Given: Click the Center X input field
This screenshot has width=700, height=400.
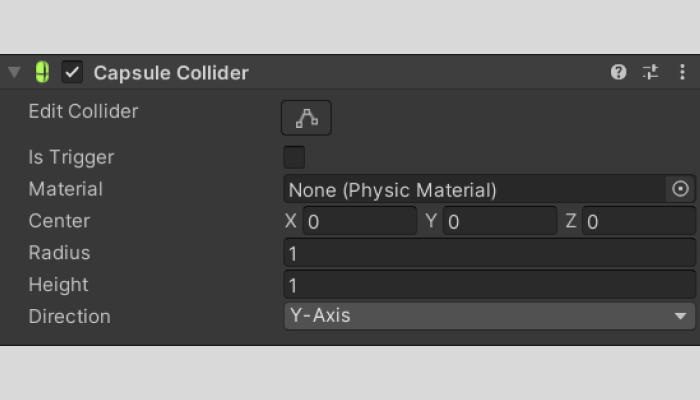Looking at the screenshot, I should coord(359,221).
